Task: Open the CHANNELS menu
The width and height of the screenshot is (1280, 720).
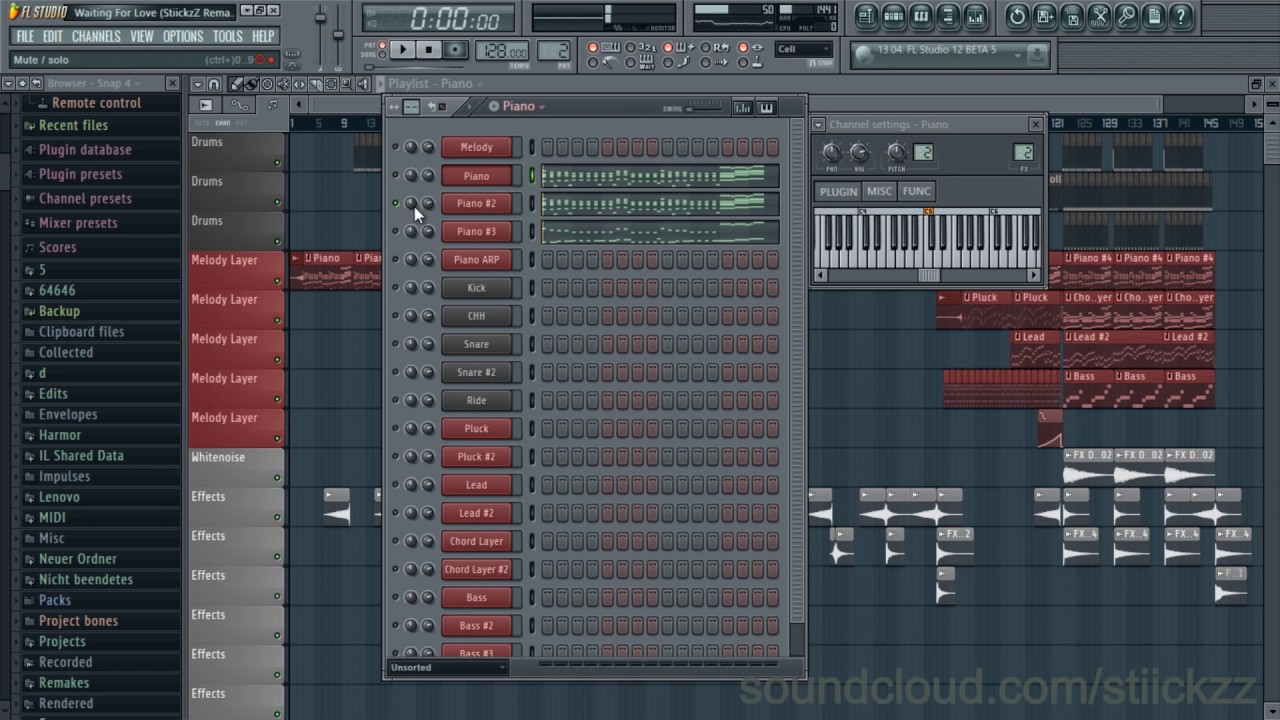Action: tap(97, 36)
